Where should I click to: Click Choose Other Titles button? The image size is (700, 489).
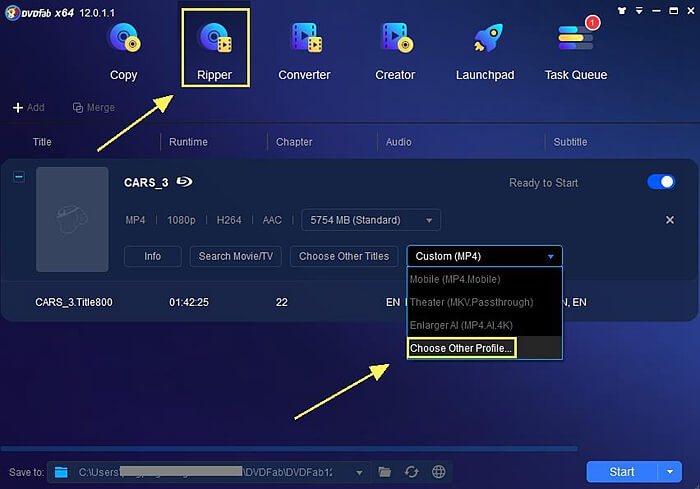point(344,256)
